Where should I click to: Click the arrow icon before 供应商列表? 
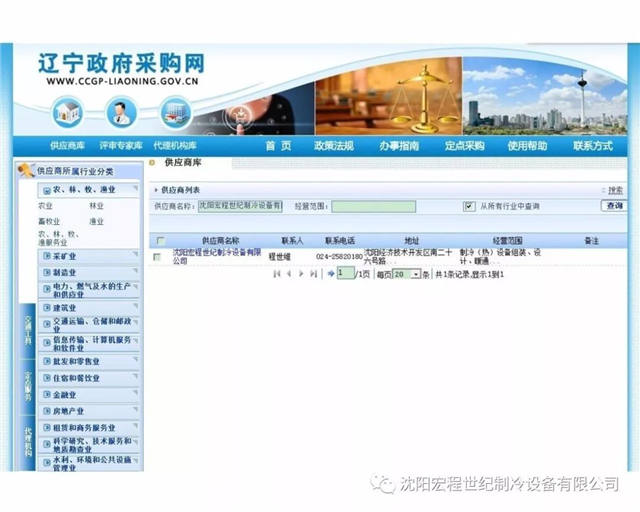pos(156,190)
